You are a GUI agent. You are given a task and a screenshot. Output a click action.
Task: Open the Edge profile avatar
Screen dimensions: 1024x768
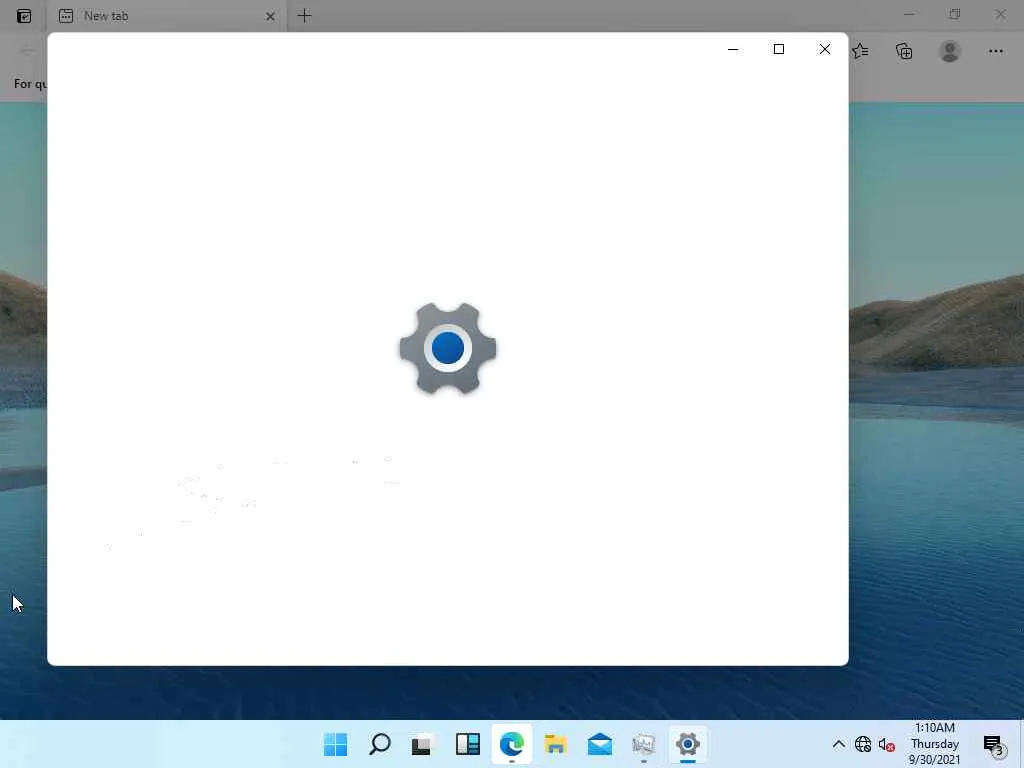tap(950, 51)
